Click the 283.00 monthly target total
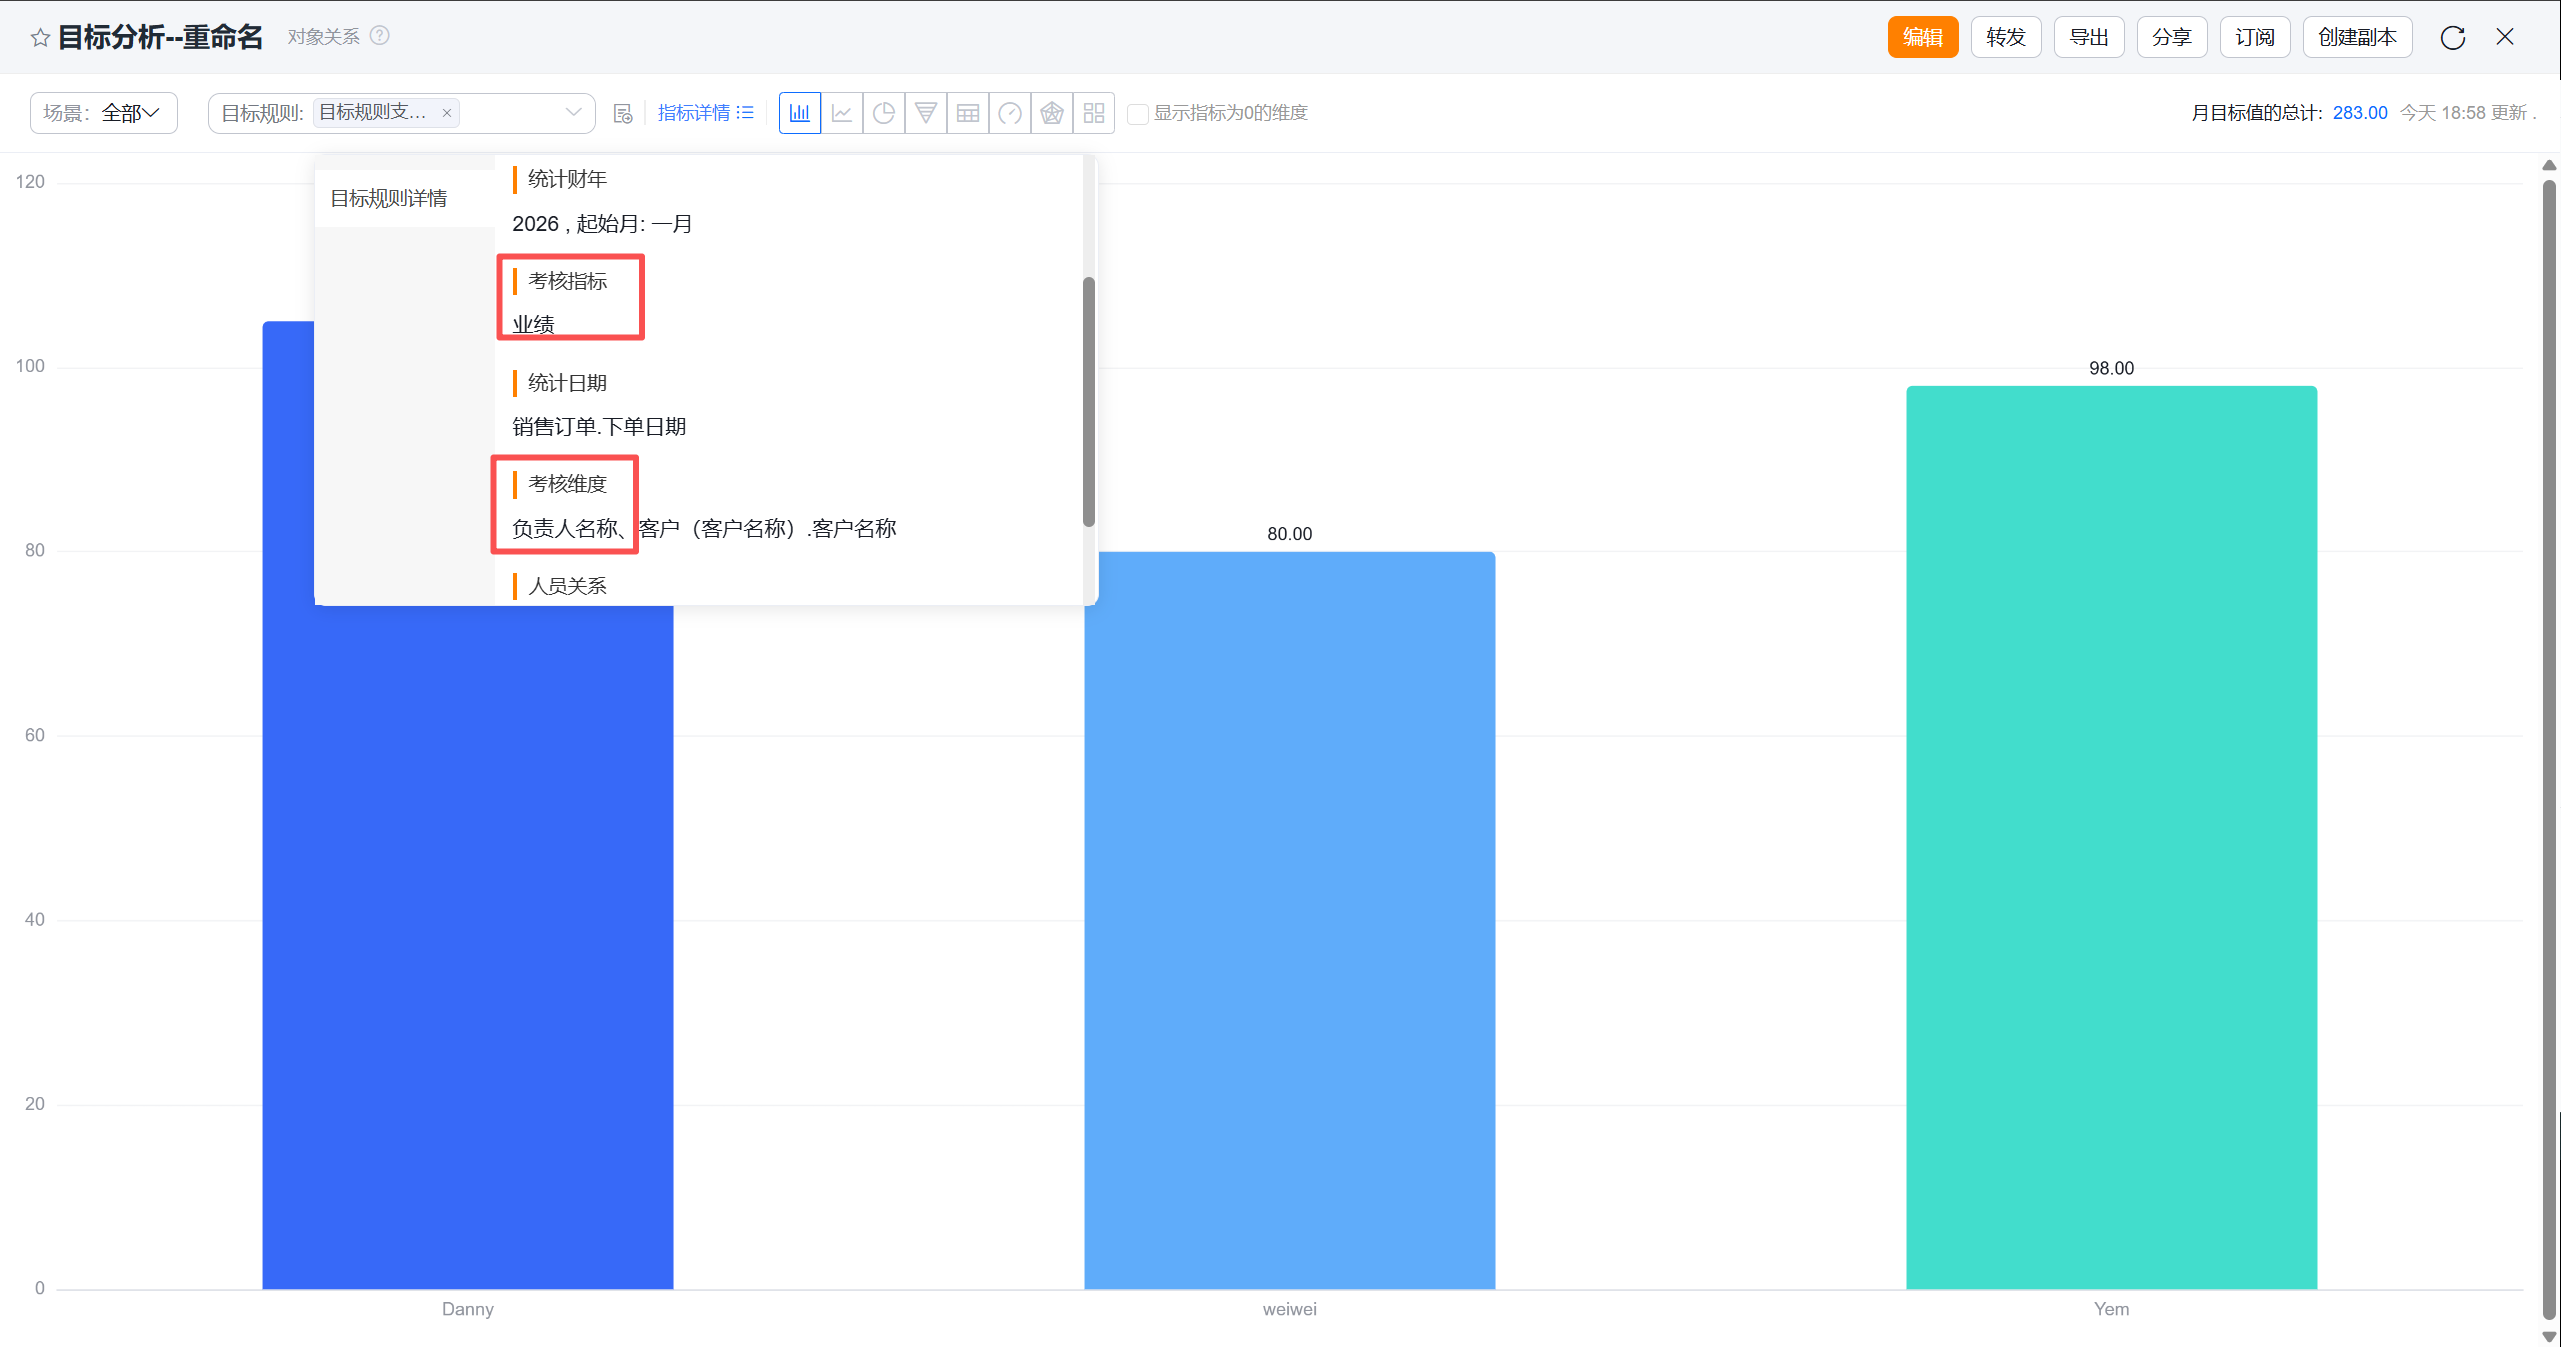This screenshot has width=2561, height=1347. coord(2360,113)
